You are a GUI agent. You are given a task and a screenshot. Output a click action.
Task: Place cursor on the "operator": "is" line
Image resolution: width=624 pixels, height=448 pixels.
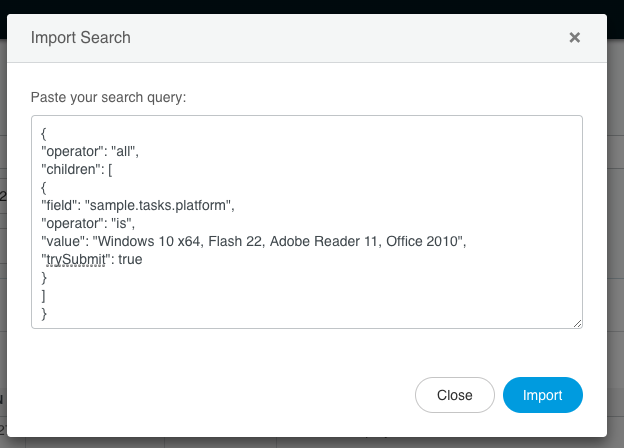click(x=92, y=223)
